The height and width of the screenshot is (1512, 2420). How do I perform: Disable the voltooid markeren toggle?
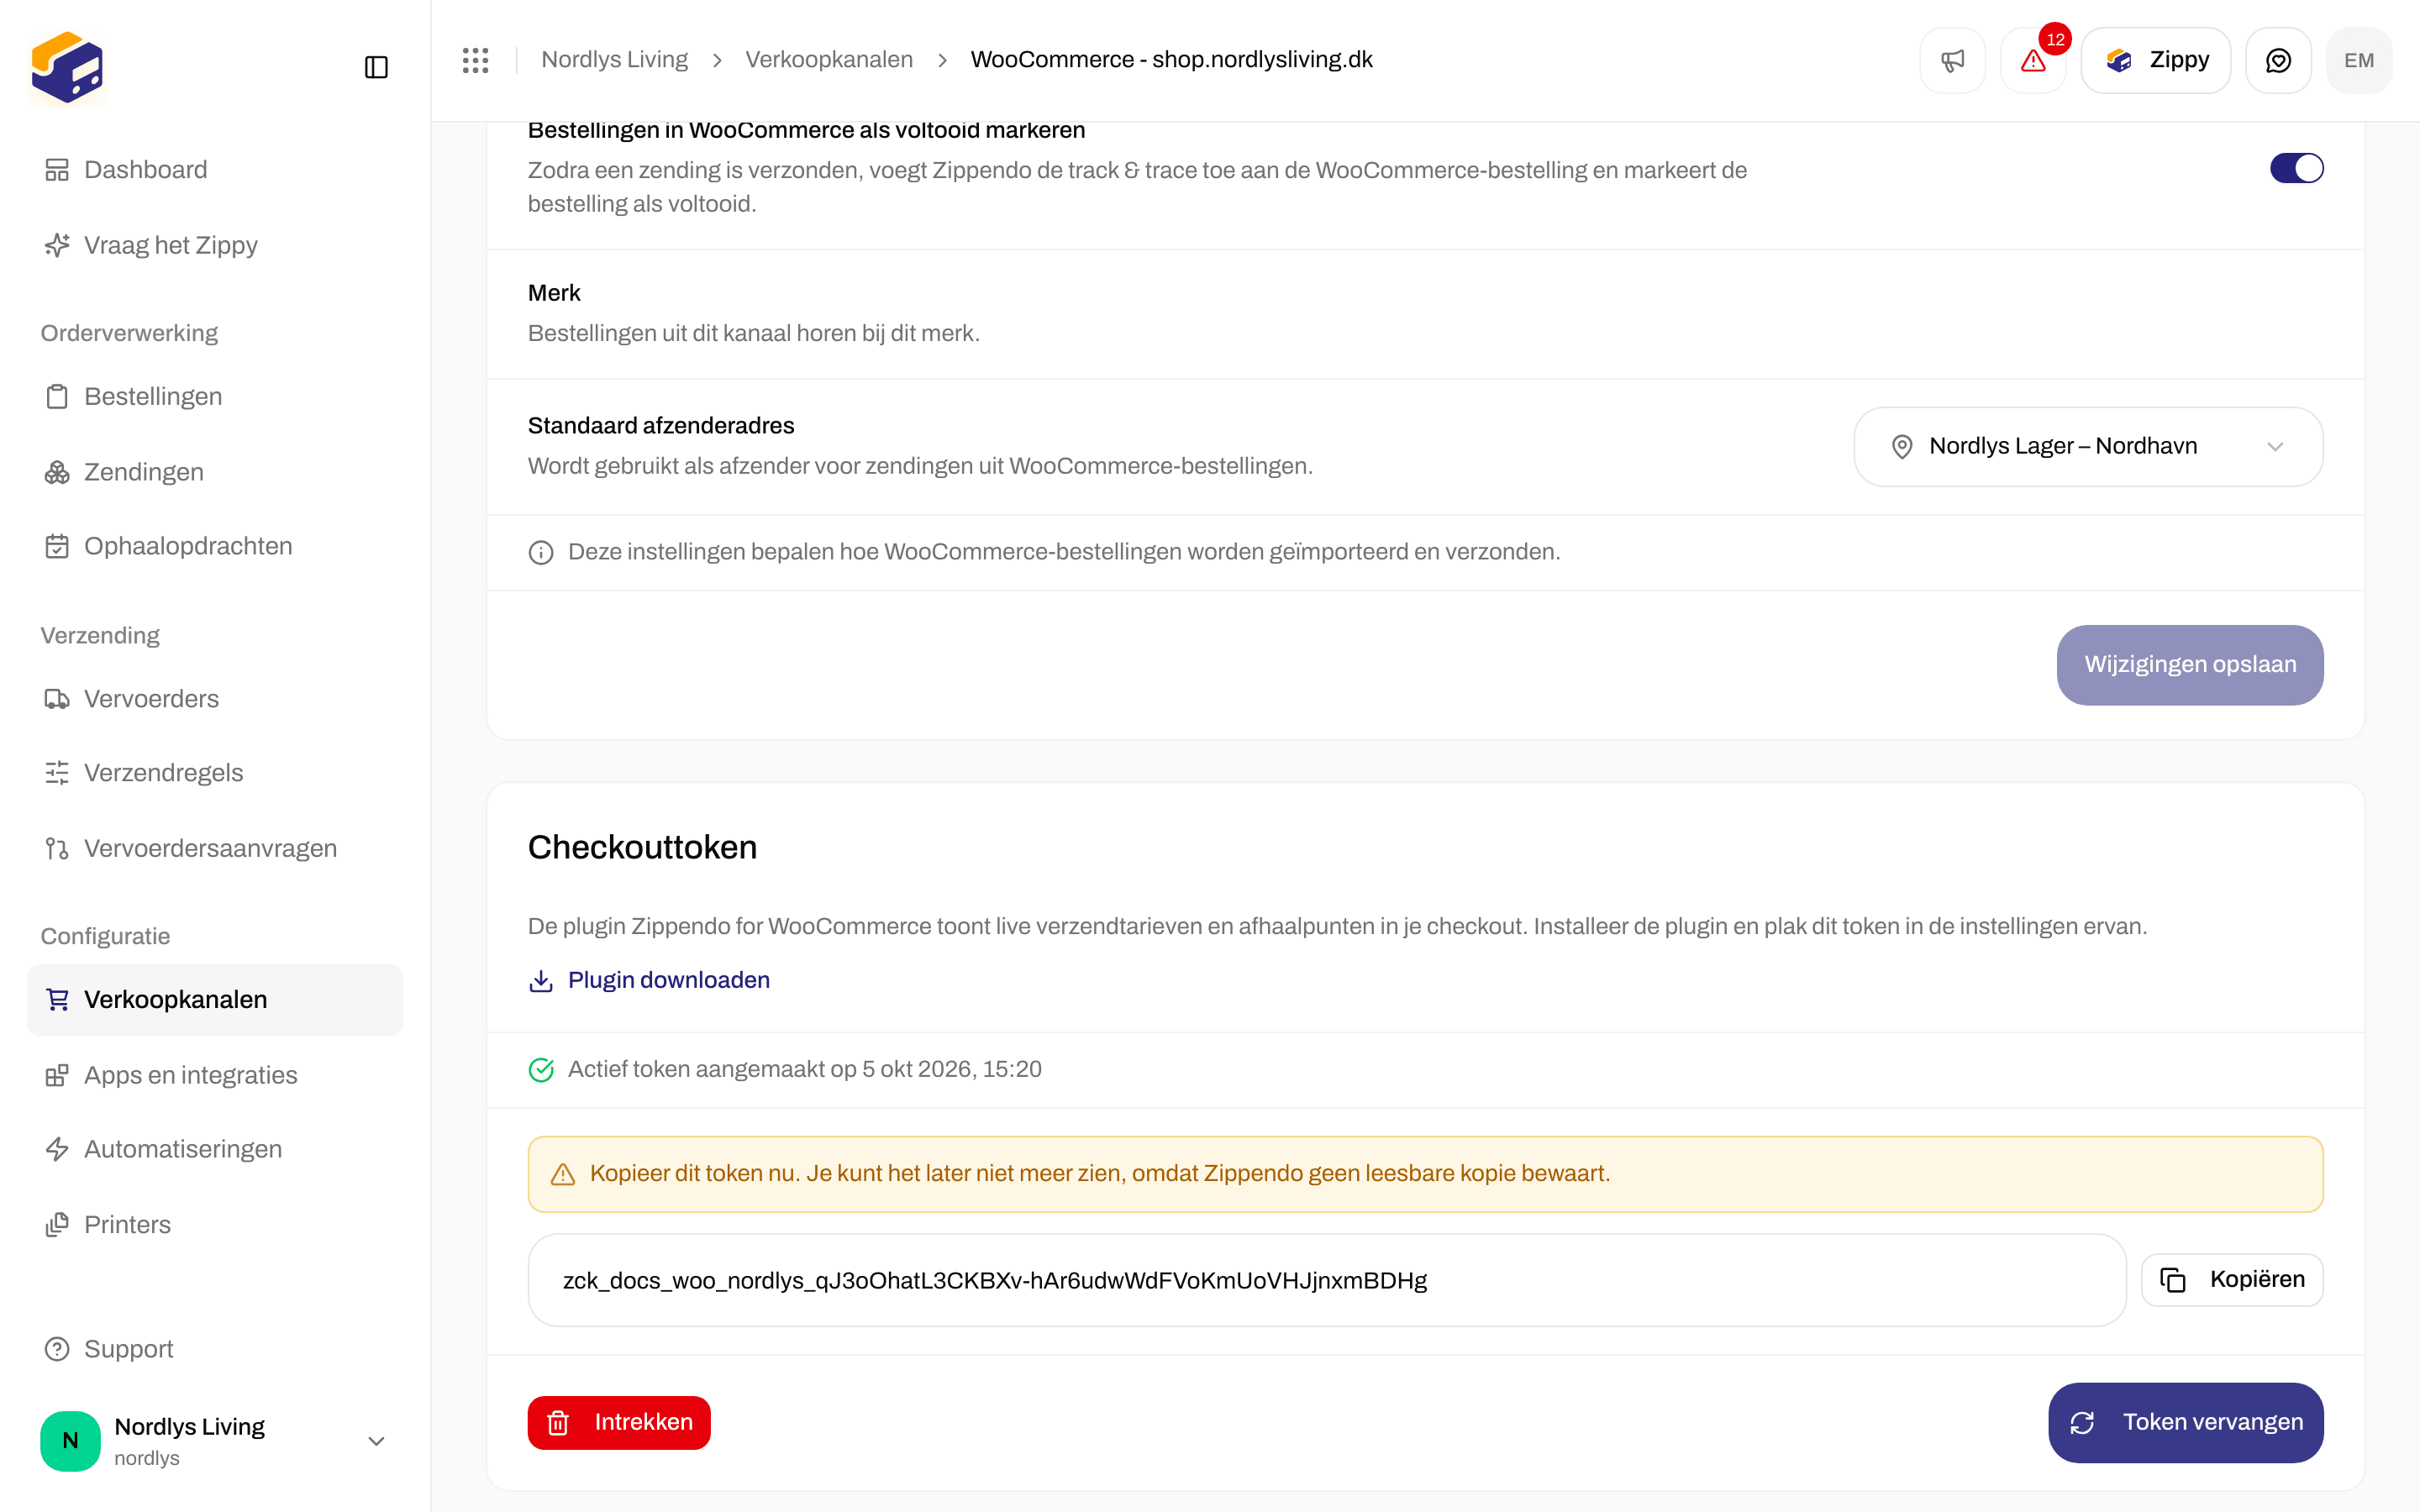(x=2296, y=168)
